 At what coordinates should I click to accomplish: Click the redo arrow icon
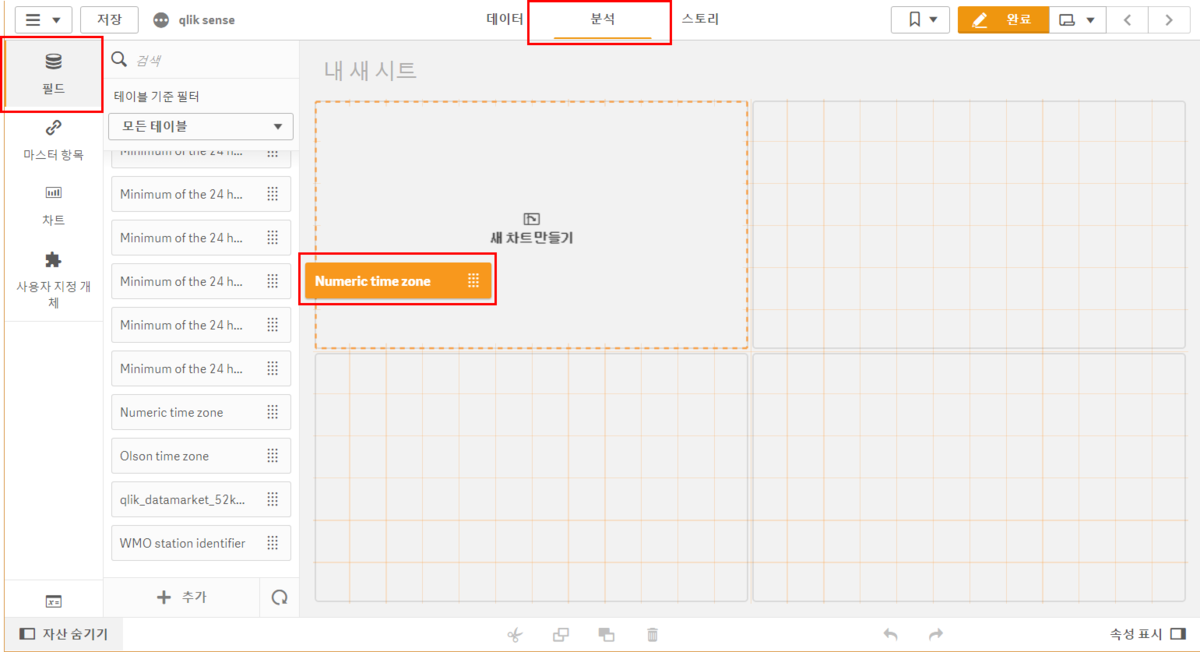tap(936, 634)
